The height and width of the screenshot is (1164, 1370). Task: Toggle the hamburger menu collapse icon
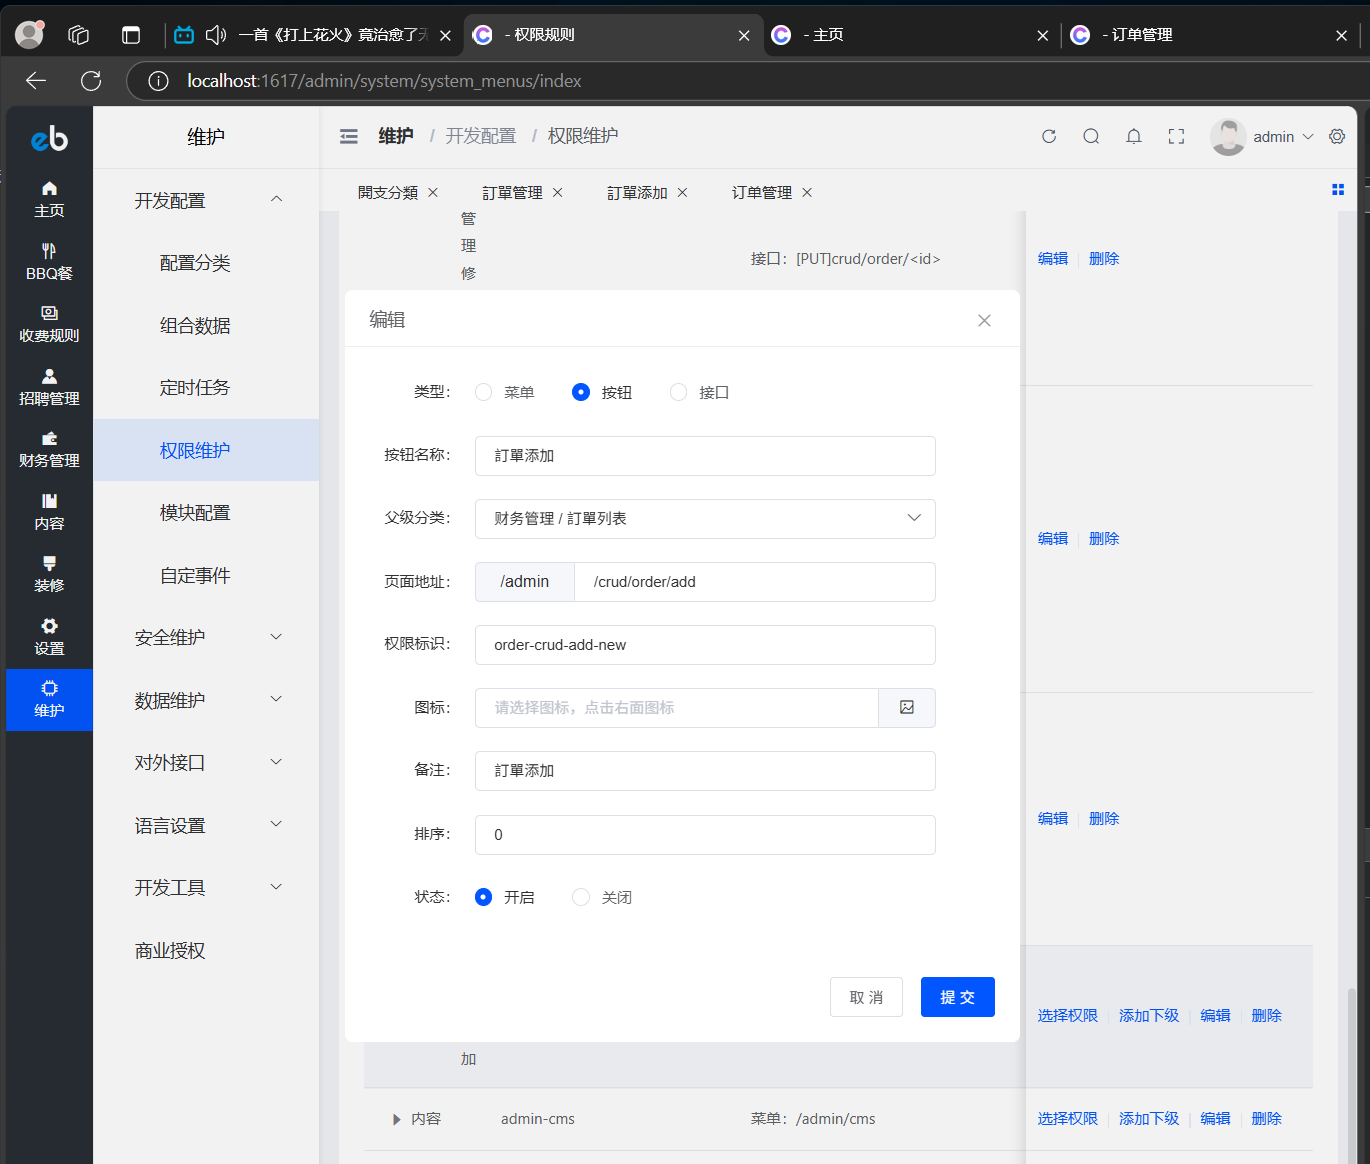[x=348, y=136]
